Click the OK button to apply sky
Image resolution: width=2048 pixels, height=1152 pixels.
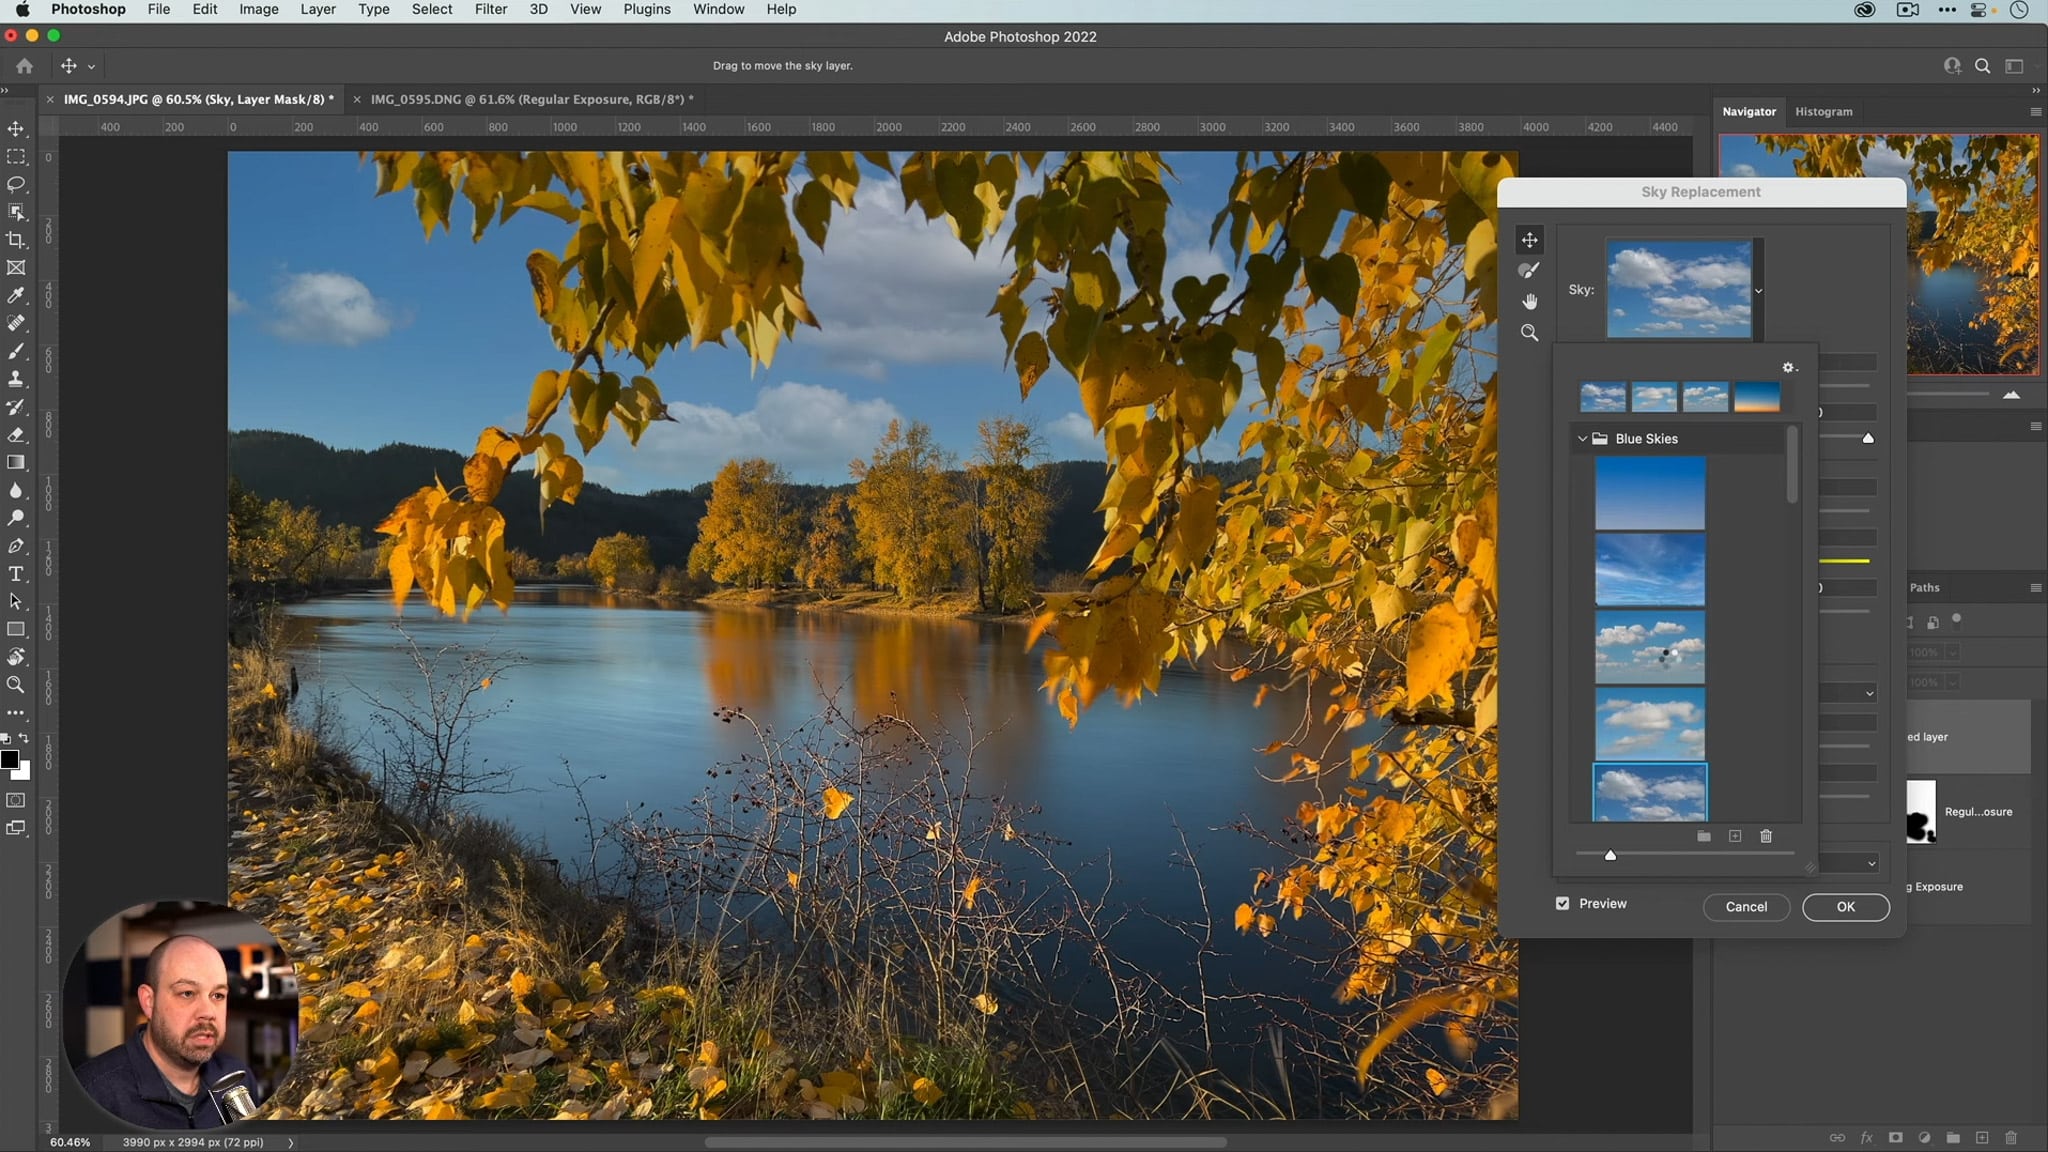click(1845, 906)
